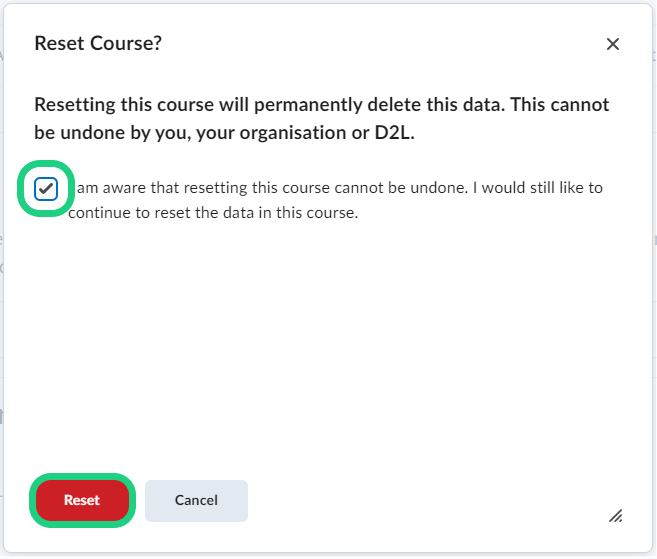Dismiss the dialog using the X icon
The image size is (657, 559).
[613, 44]
